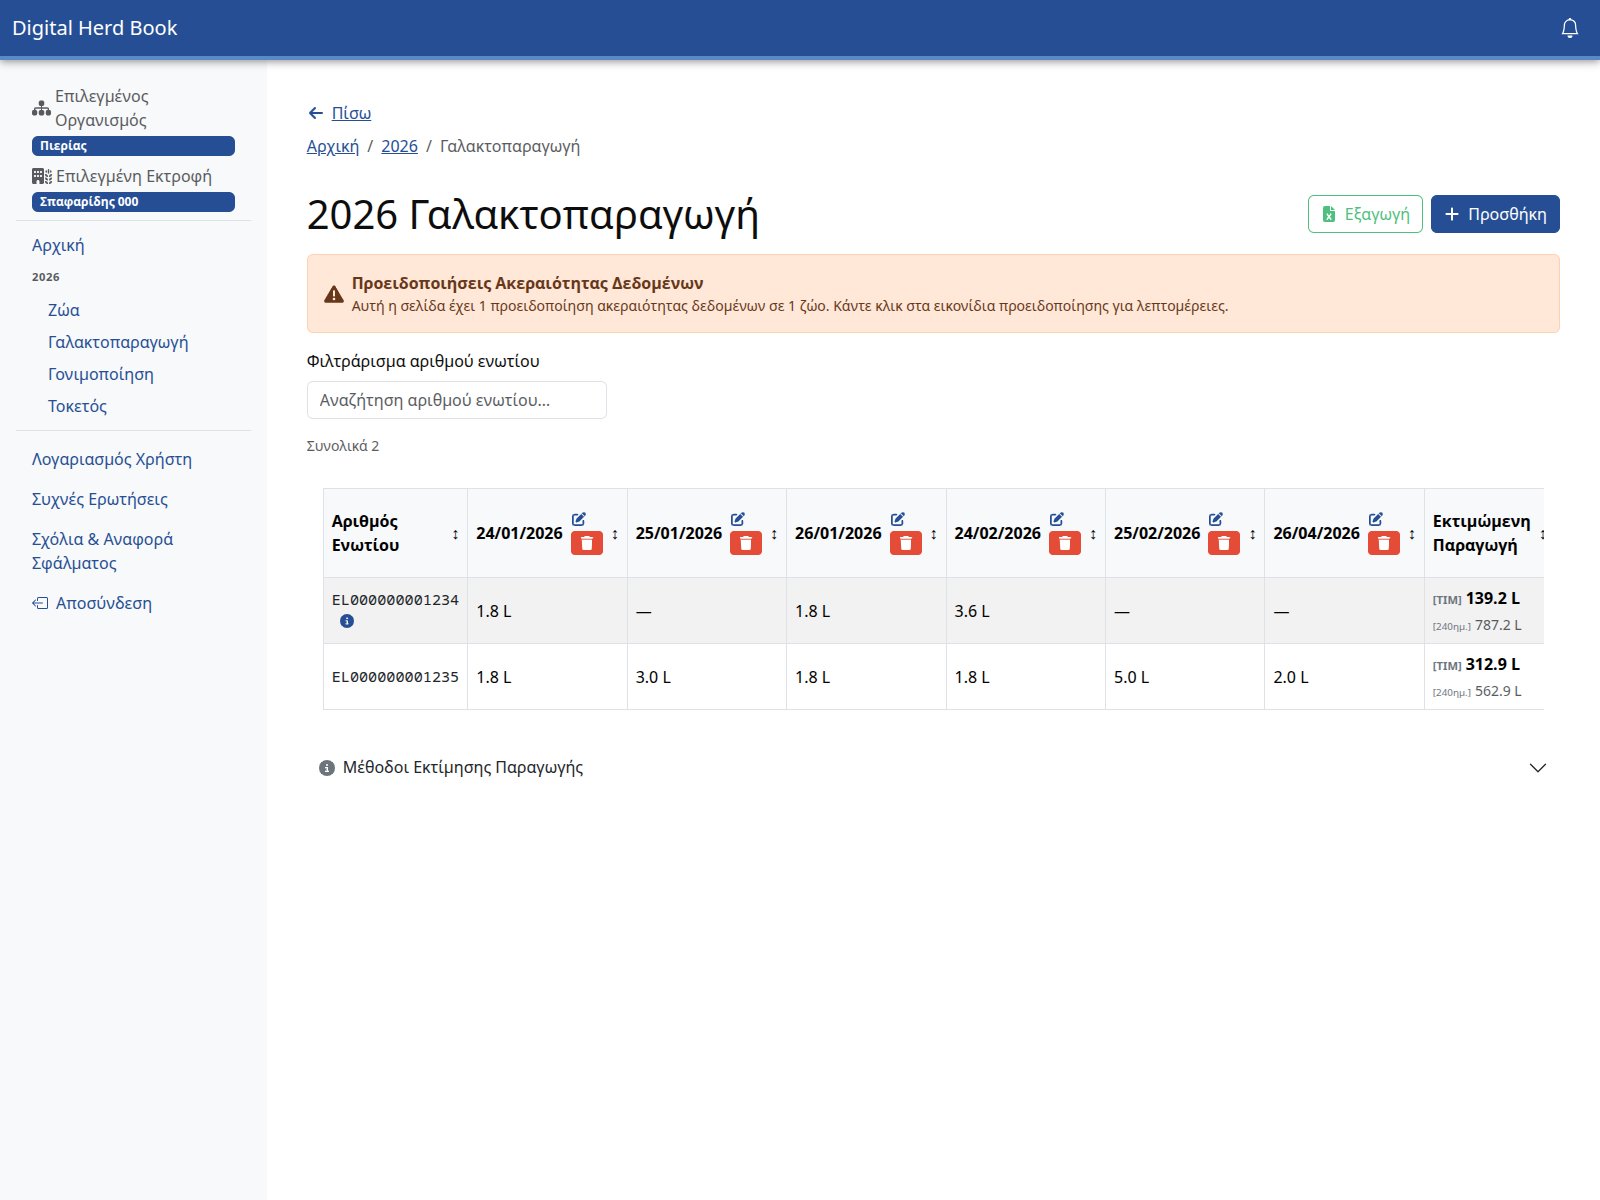Viewport: 1600px width, 1200px height.
Task: Go to Γονιμοποίηση sidebar item
Action: (101, 374)
